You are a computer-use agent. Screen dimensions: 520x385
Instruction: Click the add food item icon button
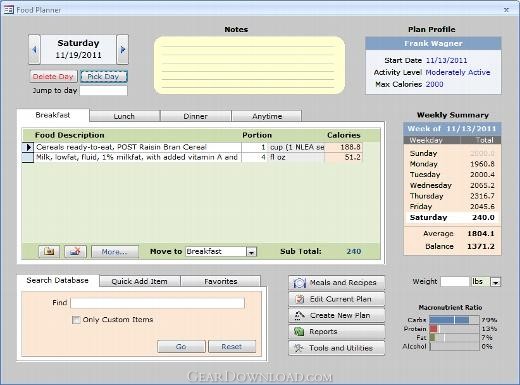tap(49, 251)
